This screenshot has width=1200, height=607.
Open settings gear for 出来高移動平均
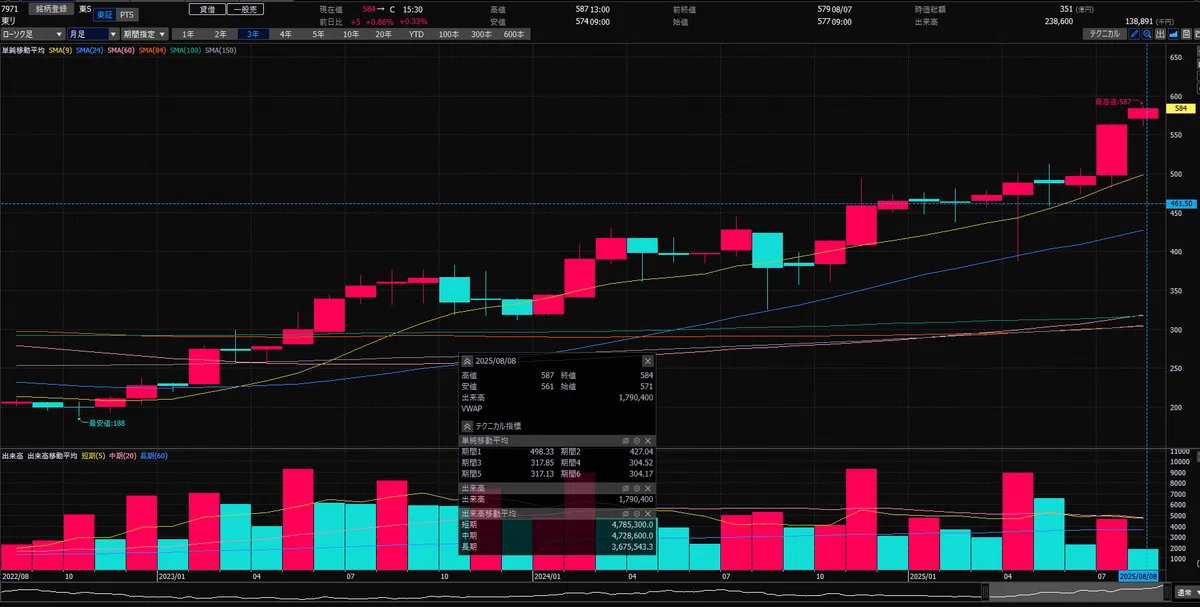point(636,512)
